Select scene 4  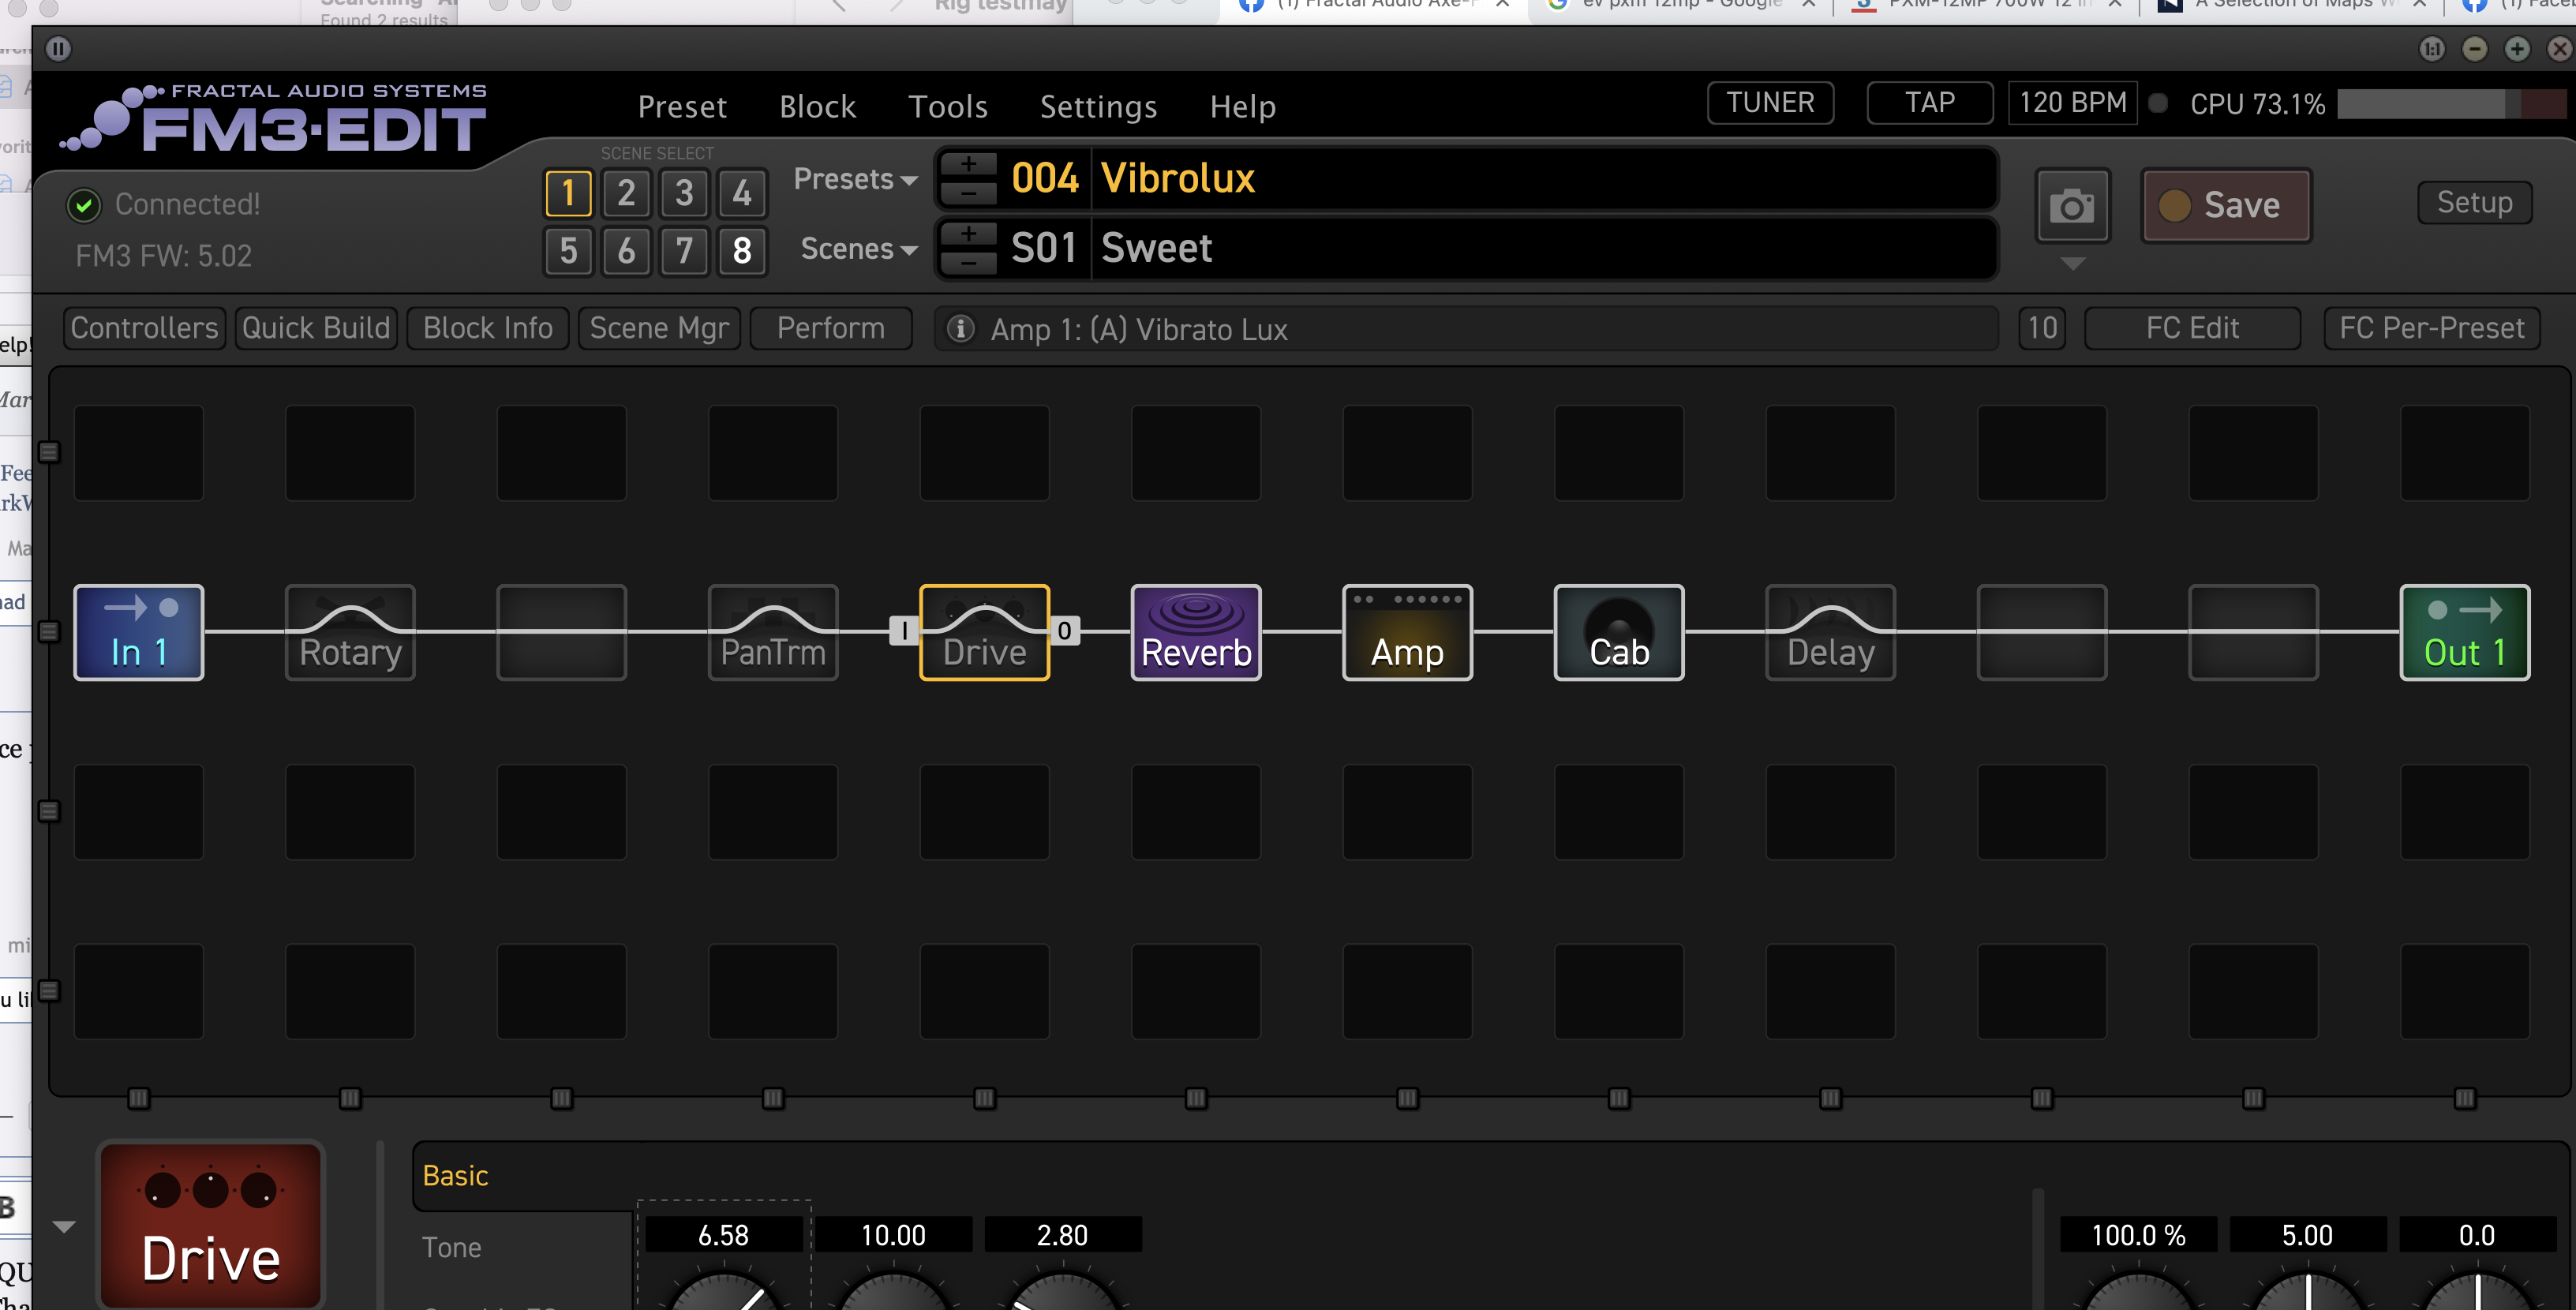click(742, 193)
